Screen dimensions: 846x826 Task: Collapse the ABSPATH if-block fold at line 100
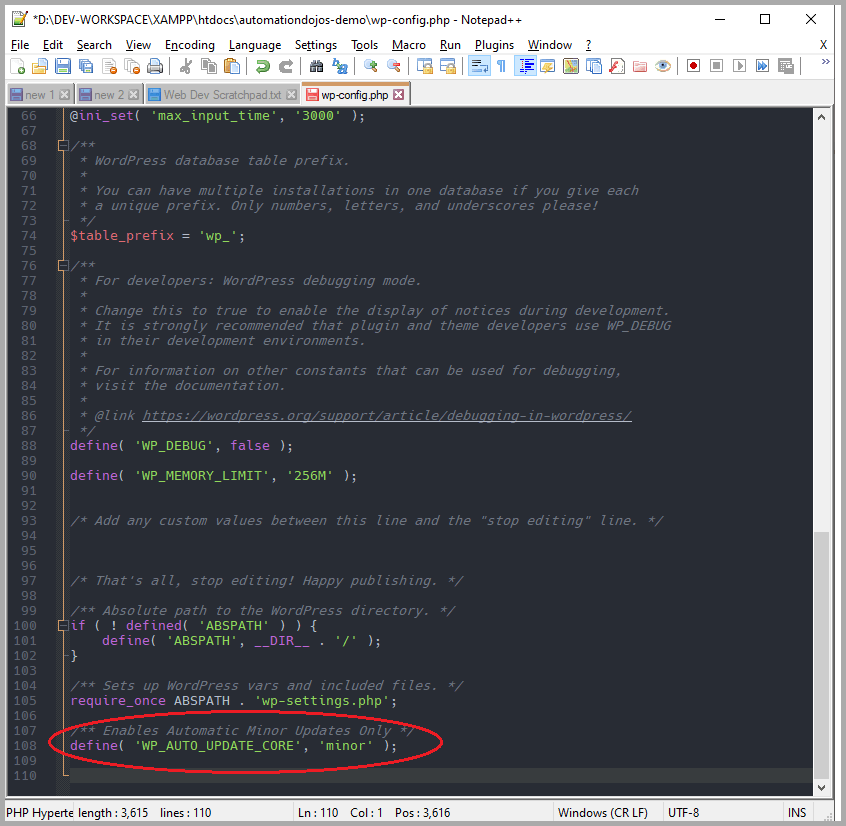(x=62, y=626)
